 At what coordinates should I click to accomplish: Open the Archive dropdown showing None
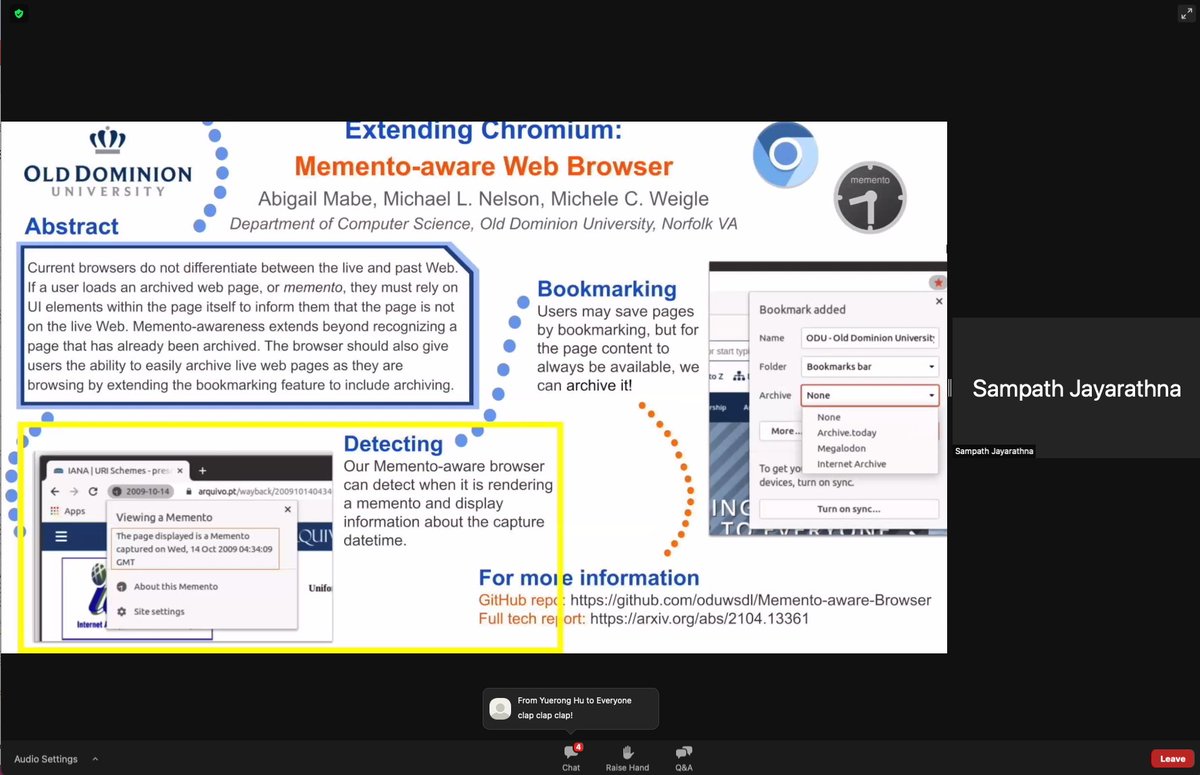click(x=870, y=395)
